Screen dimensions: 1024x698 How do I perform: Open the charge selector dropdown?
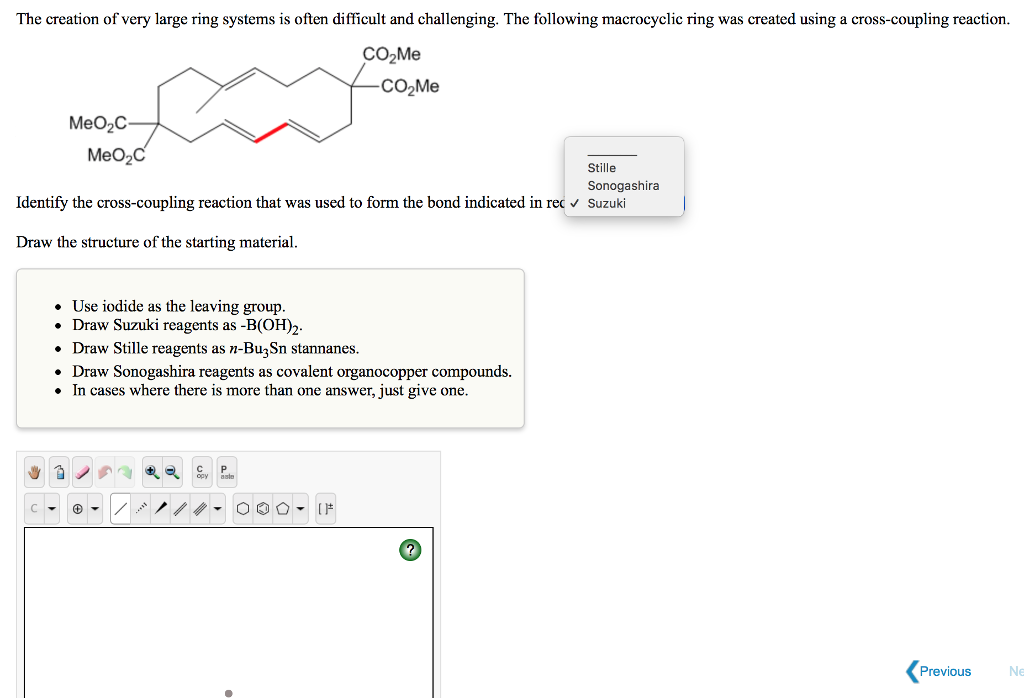(92, 508)
